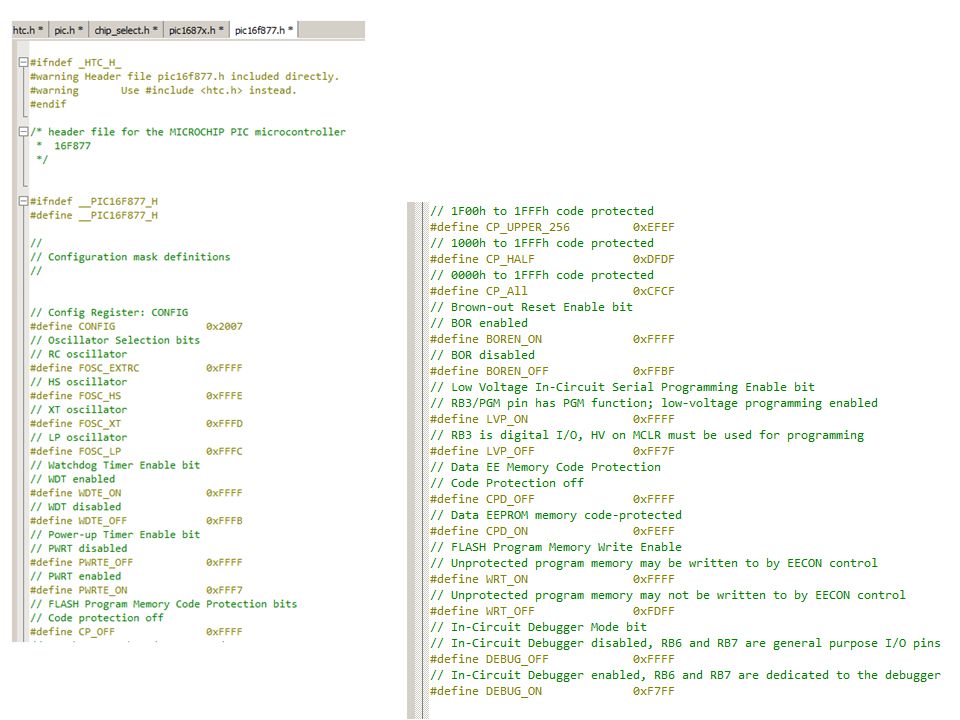The image size is (960, 720).
Task: Click the '#define CPD_OFF' line
Action: [x=552, y=499]
